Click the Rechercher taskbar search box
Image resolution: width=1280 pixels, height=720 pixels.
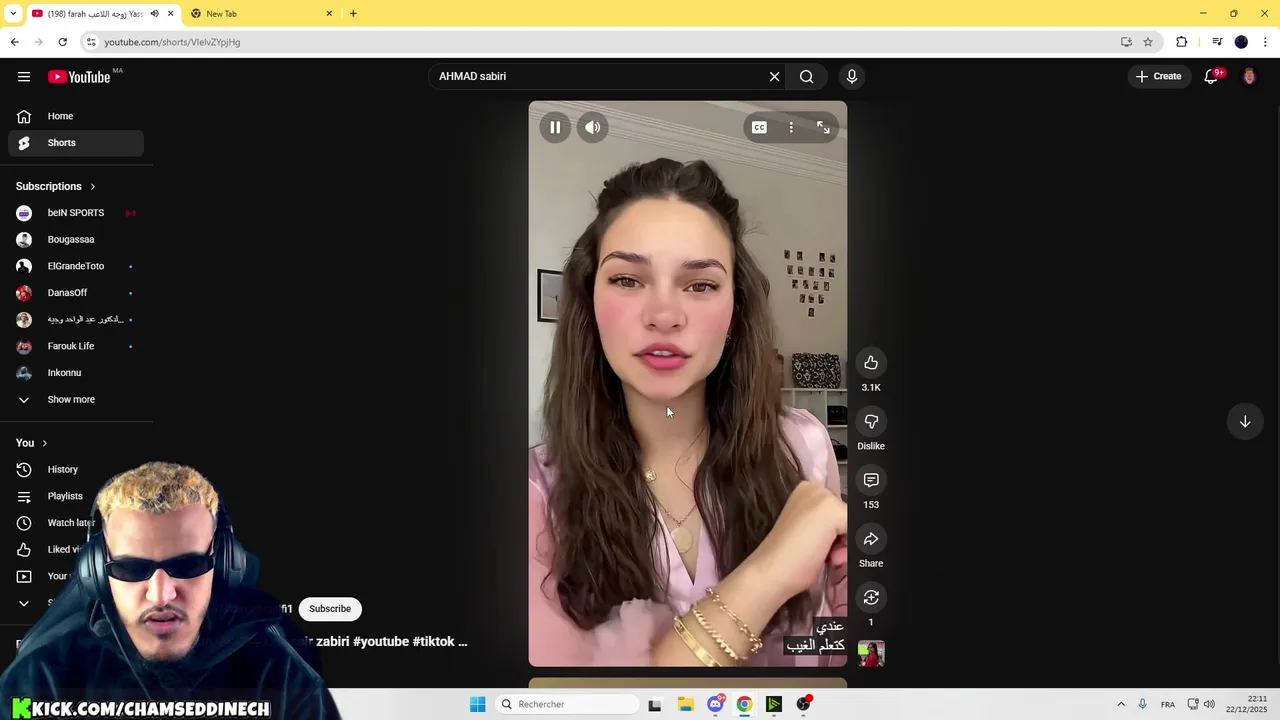point(567,705)
